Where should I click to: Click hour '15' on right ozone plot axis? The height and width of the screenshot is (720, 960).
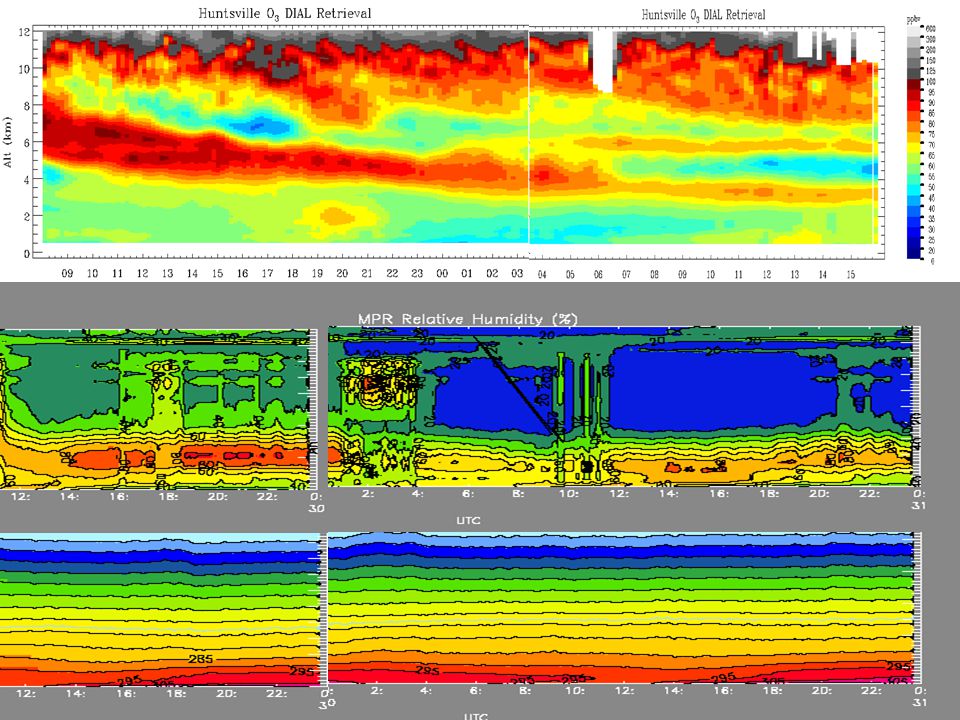point(851,275)
